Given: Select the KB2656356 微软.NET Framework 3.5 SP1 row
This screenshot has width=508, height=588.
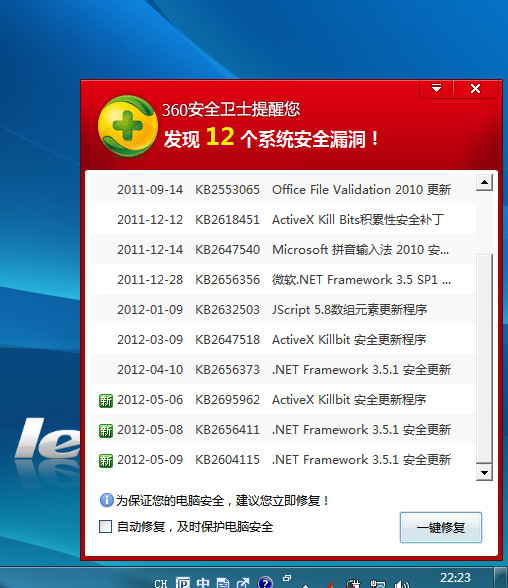Looking at the screenshot, I should (282, 279).
